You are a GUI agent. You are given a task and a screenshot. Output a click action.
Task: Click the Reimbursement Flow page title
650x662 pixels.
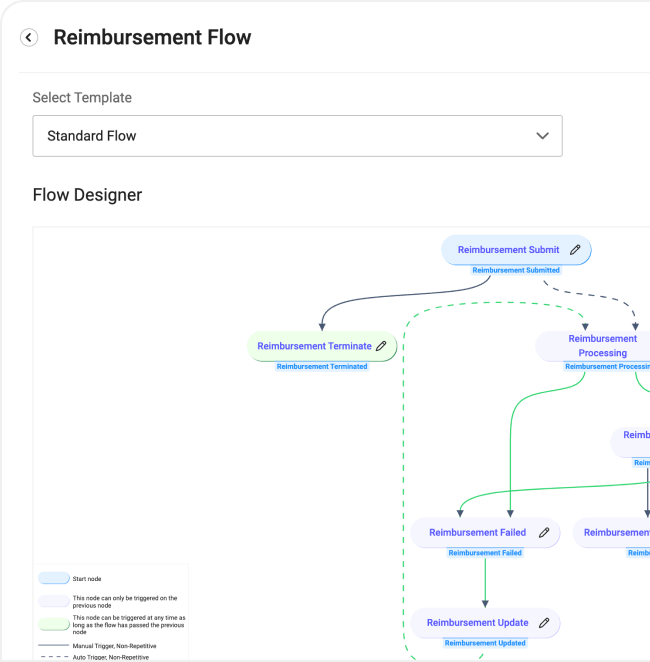(x=152, y=37)
